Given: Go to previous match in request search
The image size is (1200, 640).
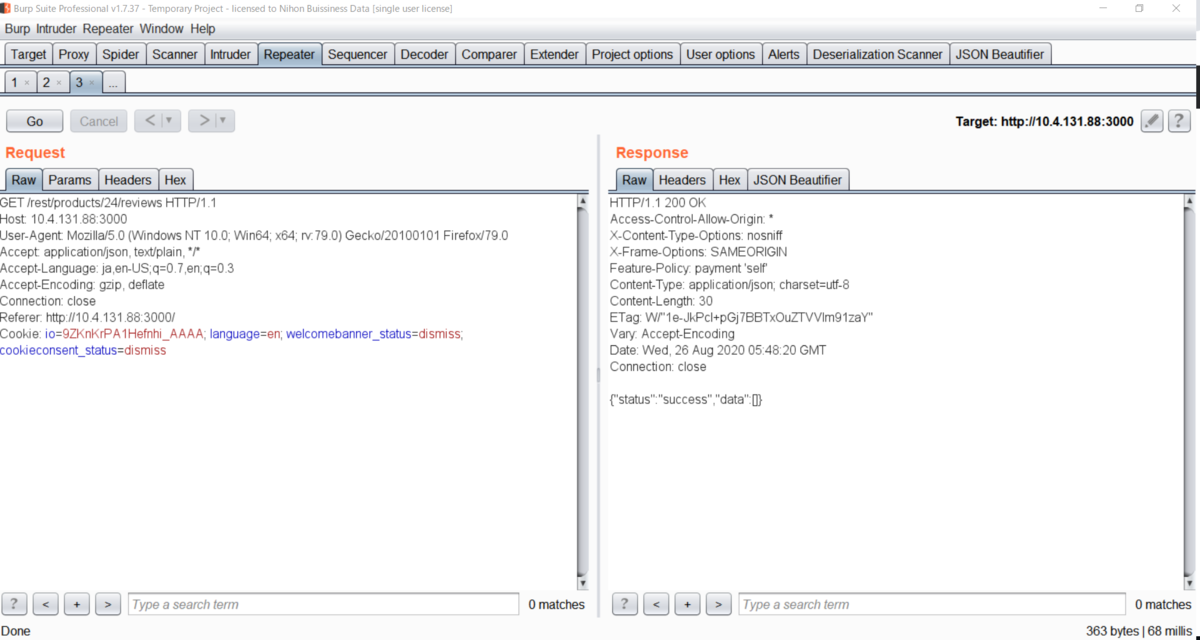Looking at the screenshot, I should click(x=46, y=604).
